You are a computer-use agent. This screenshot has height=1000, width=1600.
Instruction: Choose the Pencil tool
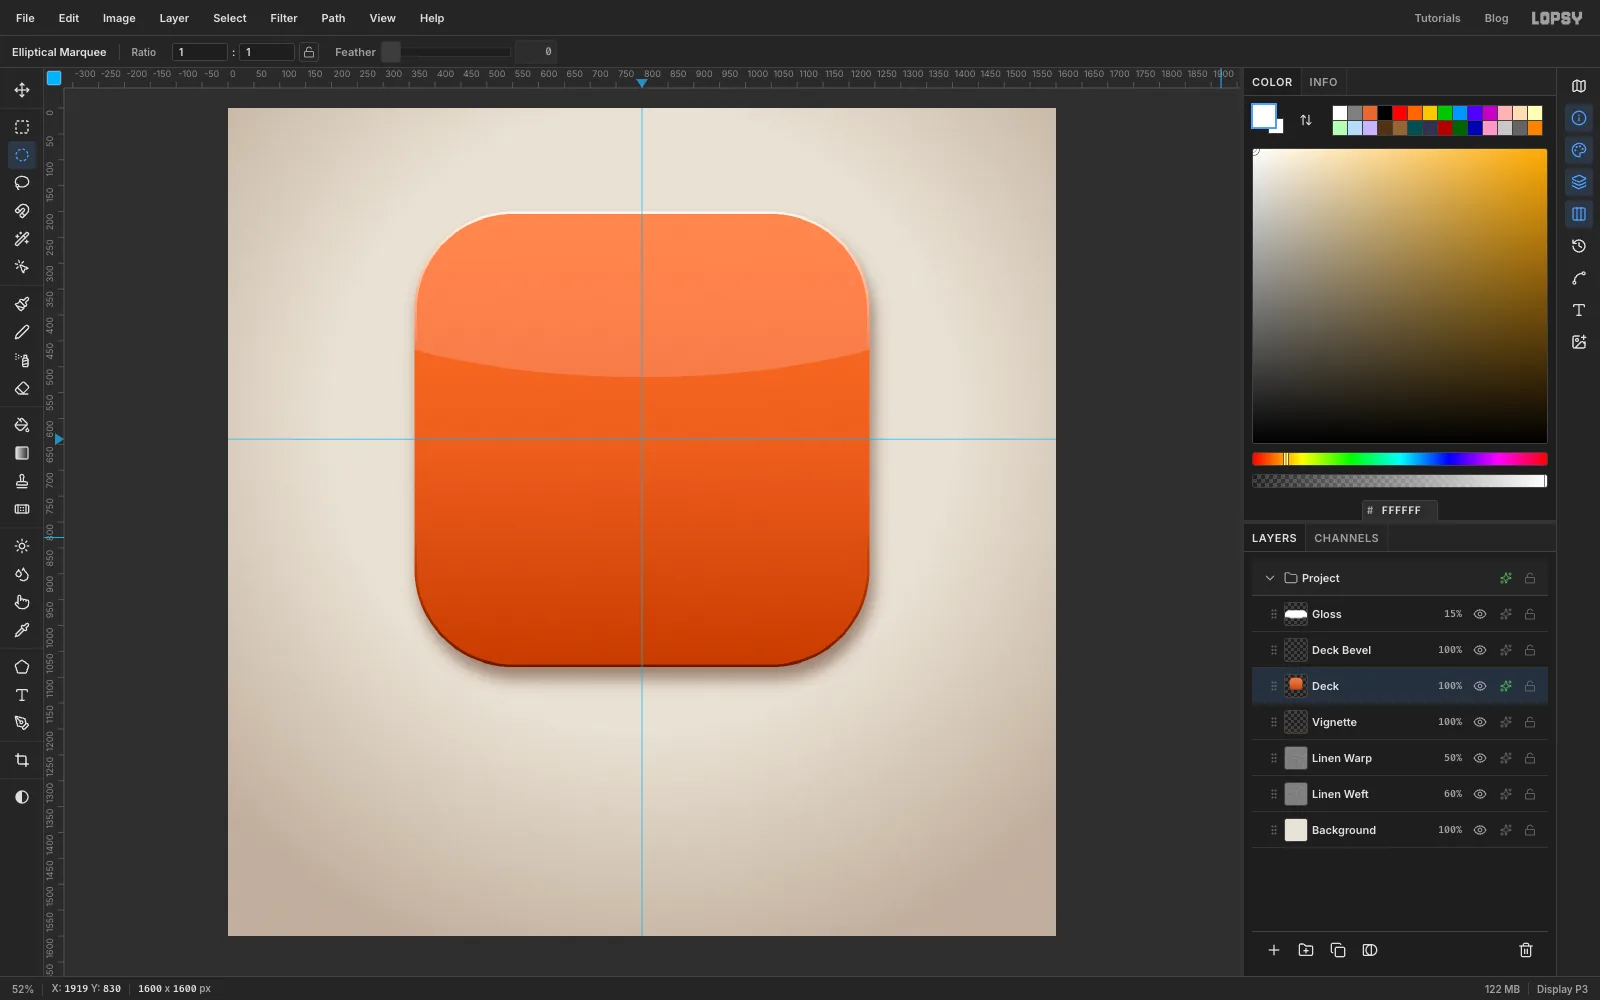coord(22,332)
